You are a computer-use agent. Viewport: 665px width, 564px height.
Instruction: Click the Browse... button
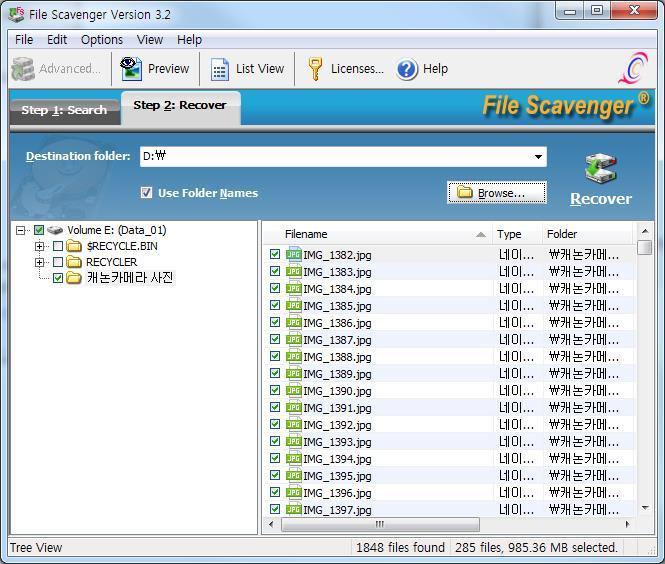coord(497,193)
